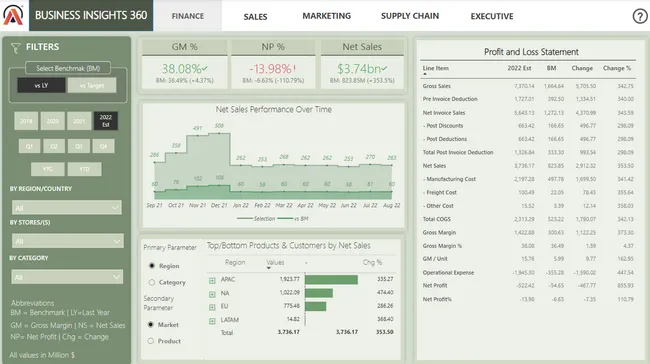Filter by quarter Q1
Screen dimensions: 650x364
click(x=29, y=146)
